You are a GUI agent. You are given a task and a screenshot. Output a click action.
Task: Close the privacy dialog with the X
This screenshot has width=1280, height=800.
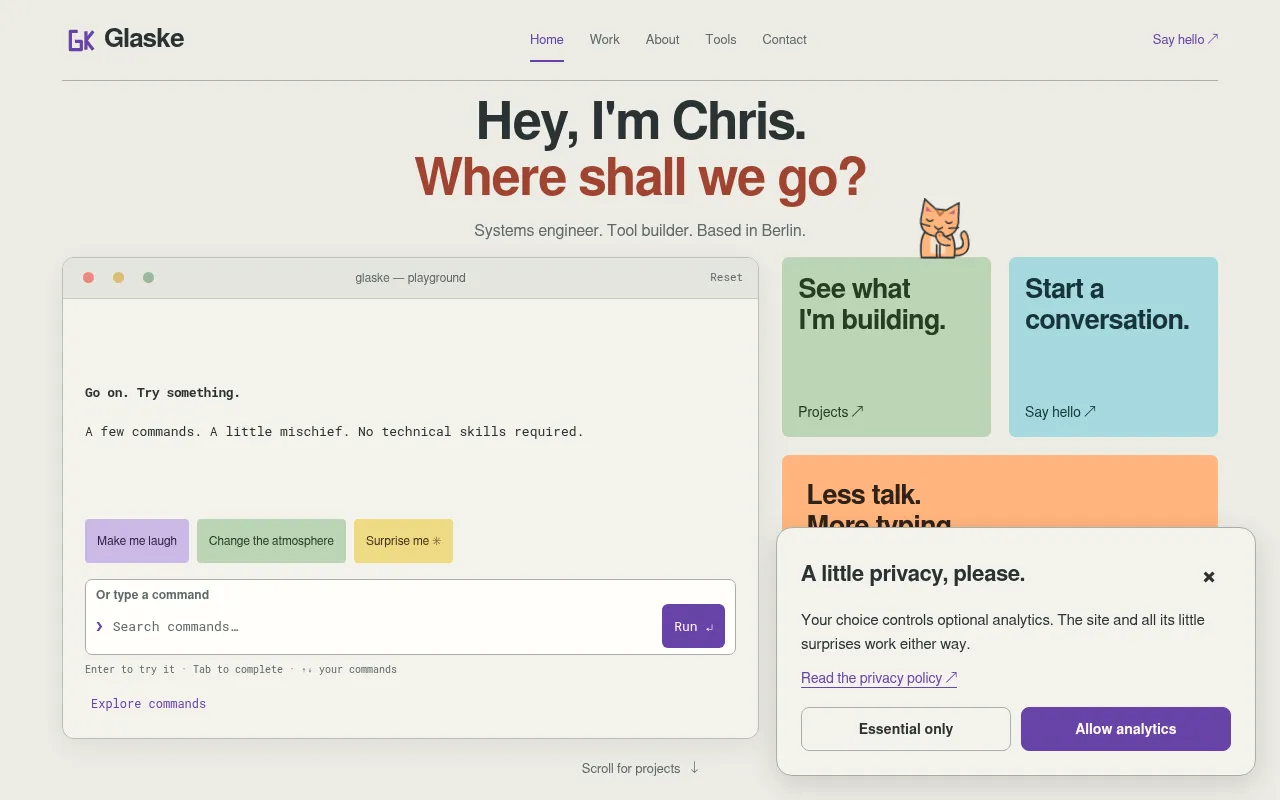pyautogui.click(x=1209, y=577)
